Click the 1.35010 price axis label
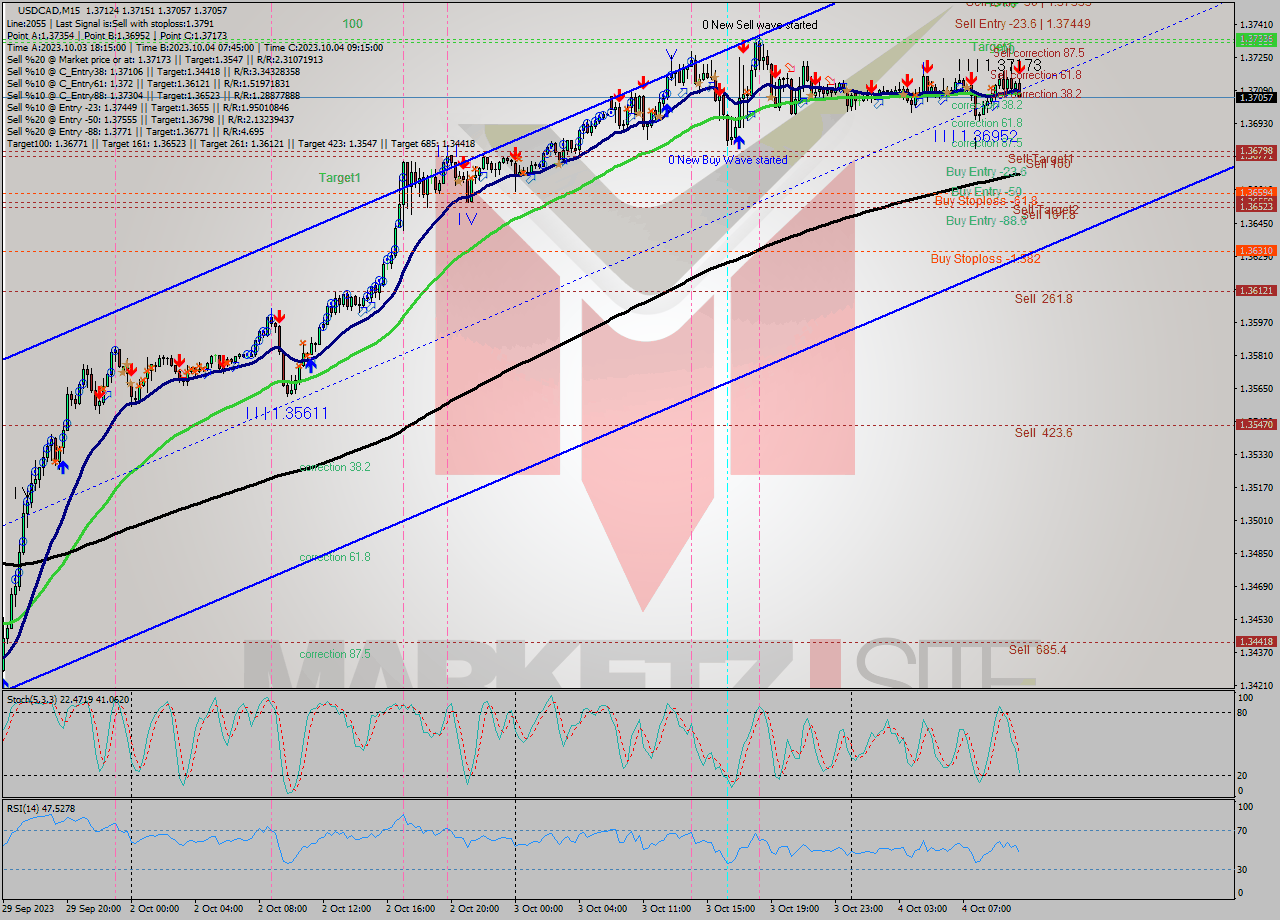Viewport: 1280px width, 920px height. click(x=1256, y=521)
